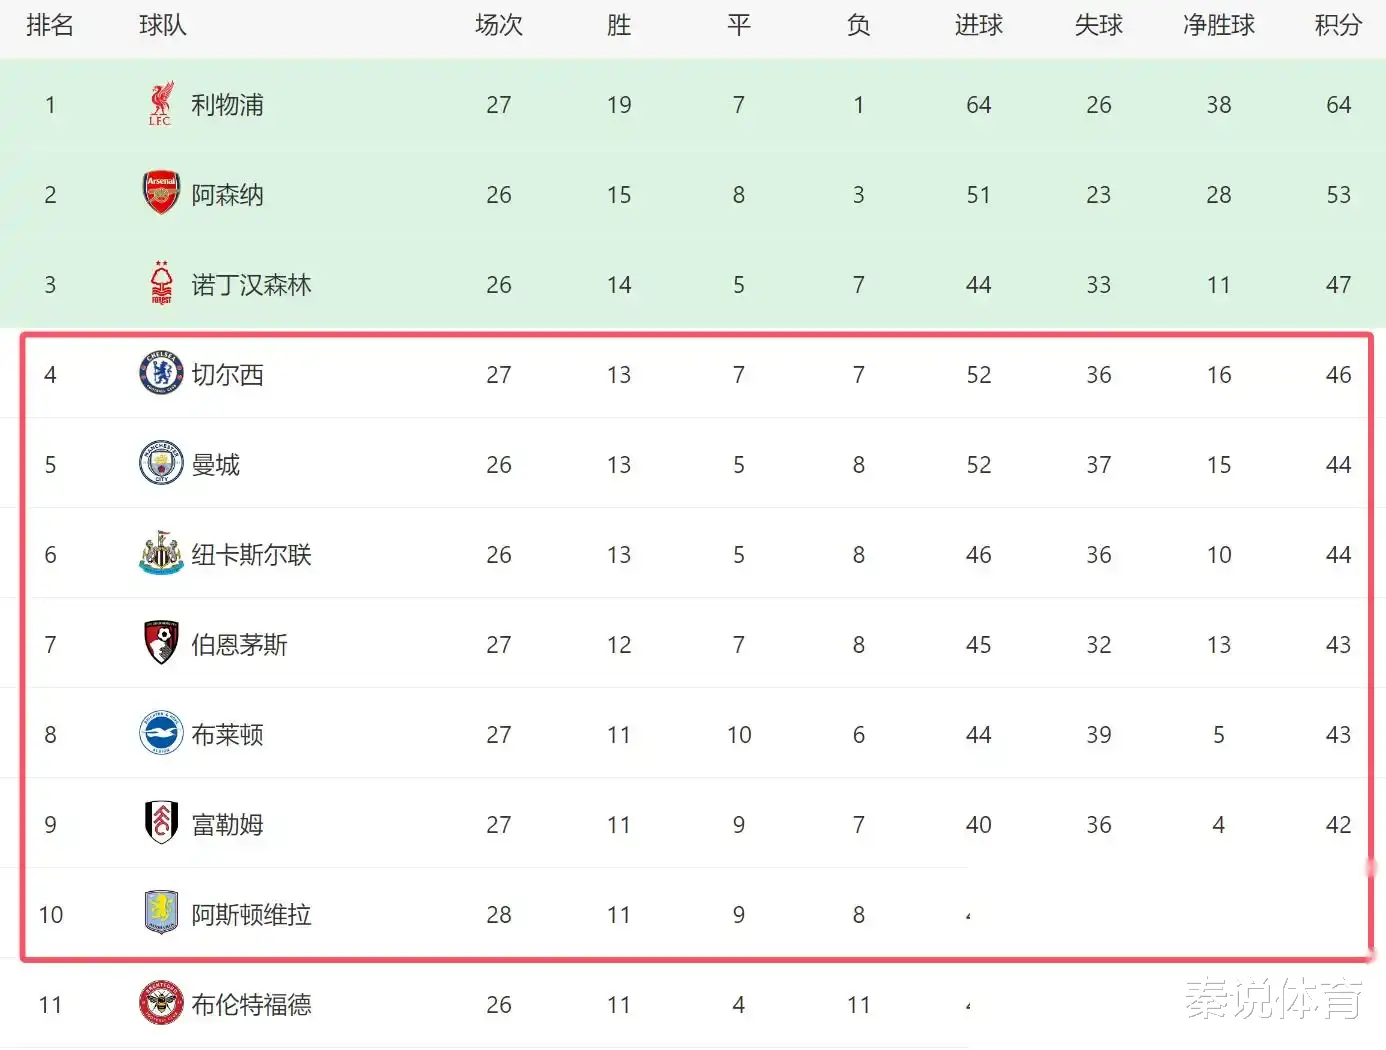Image resolution: width=1386 pixels, height=1050 pixels.
Task: Click team name 纽卡斯尔联
Action: [x=252, y=555]
